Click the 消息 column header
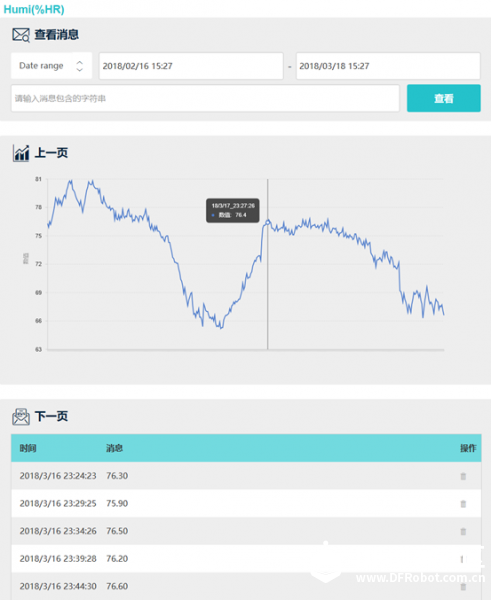This screenshot has height=600, width=491. (114, 448)
